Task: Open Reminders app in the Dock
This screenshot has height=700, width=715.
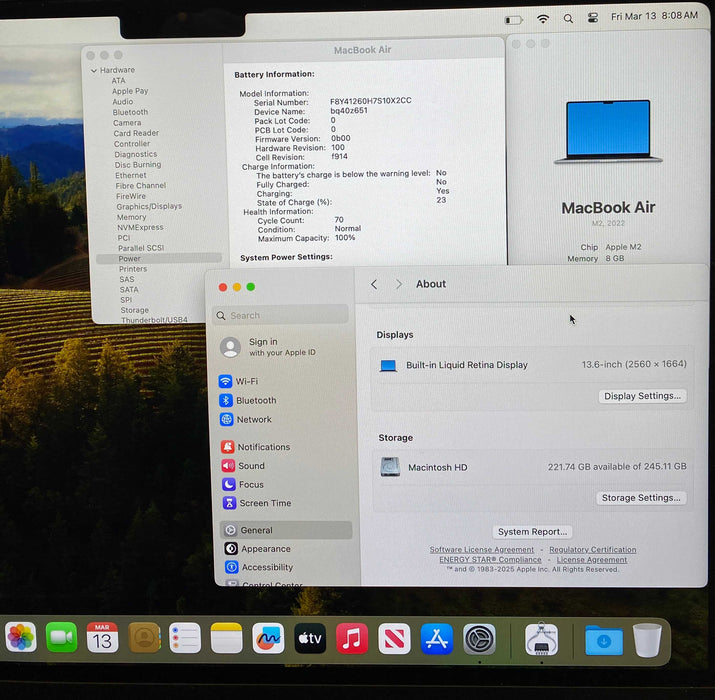Action: (x=185, y=638)
